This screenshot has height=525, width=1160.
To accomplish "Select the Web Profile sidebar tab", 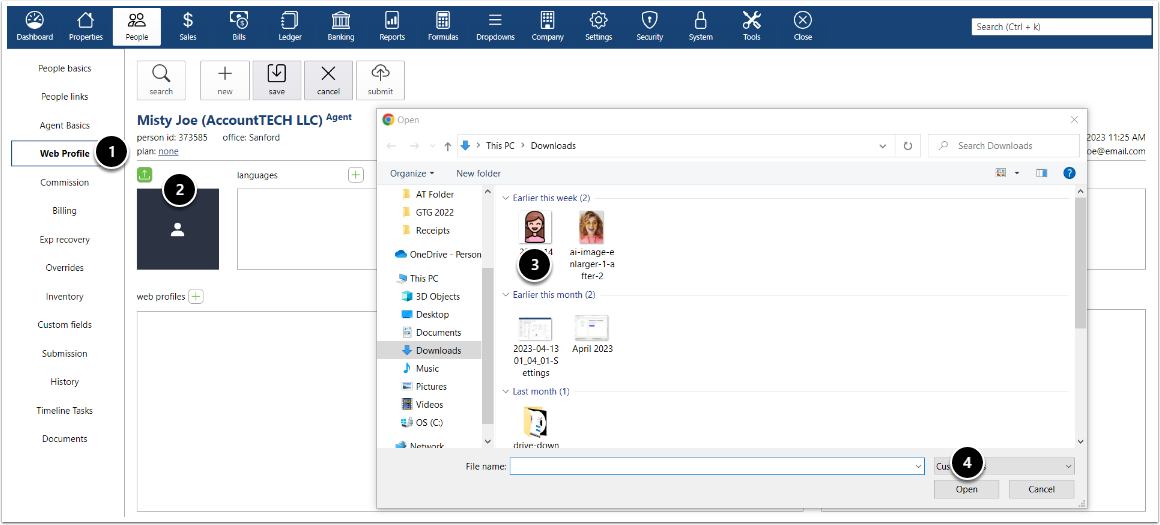I will pyautogui.click(x=64, y=153).
